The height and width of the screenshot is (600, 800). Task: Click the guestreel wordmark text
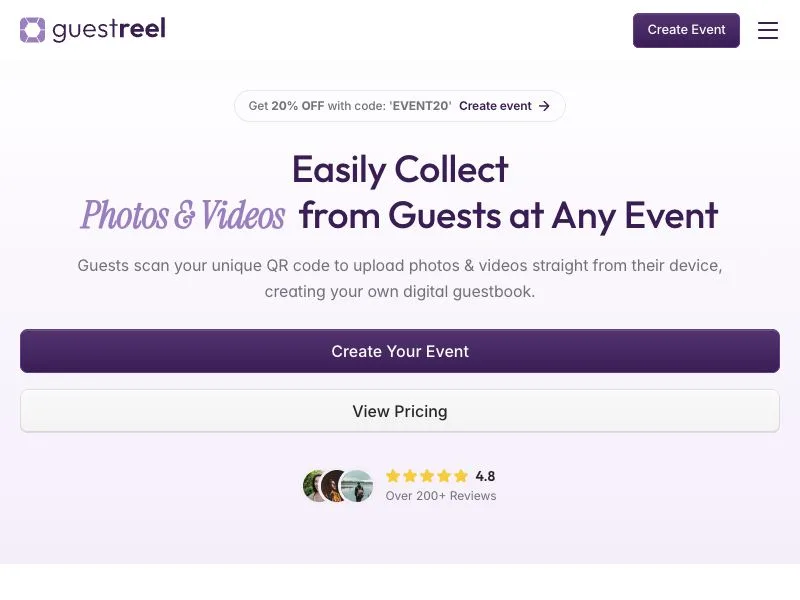109,30
